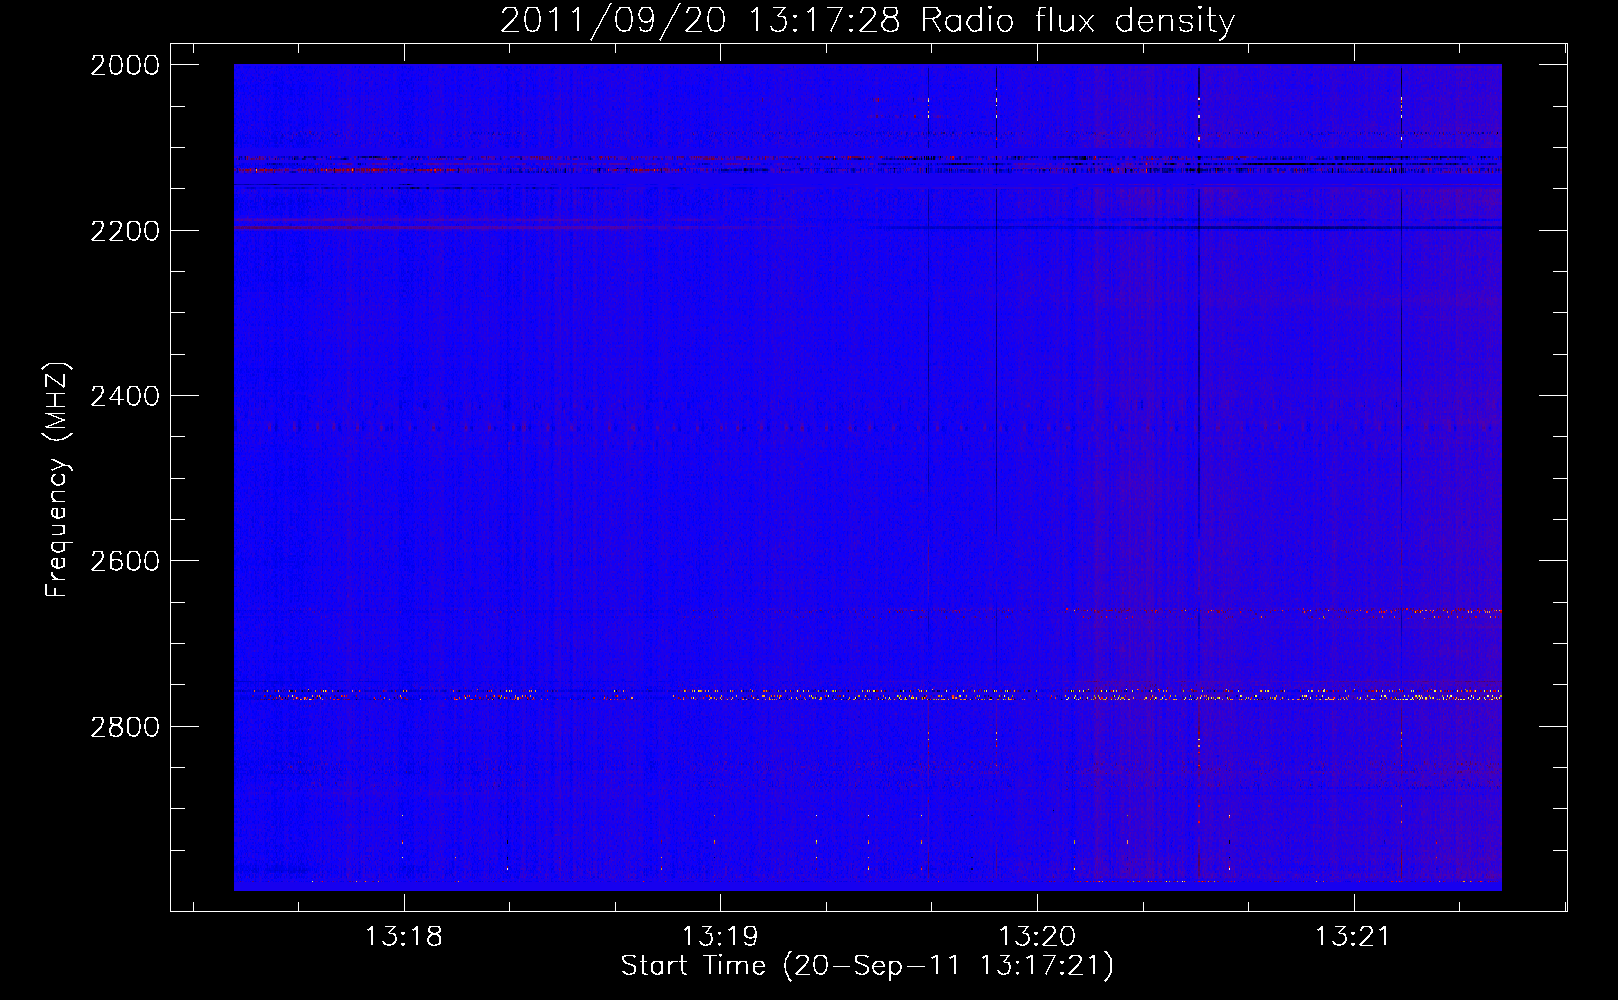Pick the 13:21 time tick label
The height and width of the screenshot is (1000, 1618).
(x=1353, y=937)
